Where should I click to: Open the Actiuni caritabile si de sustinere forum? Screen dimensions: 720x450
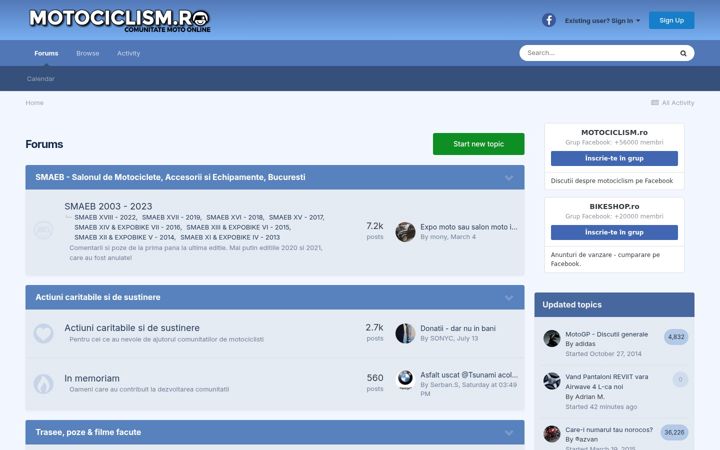coord(132,328)
